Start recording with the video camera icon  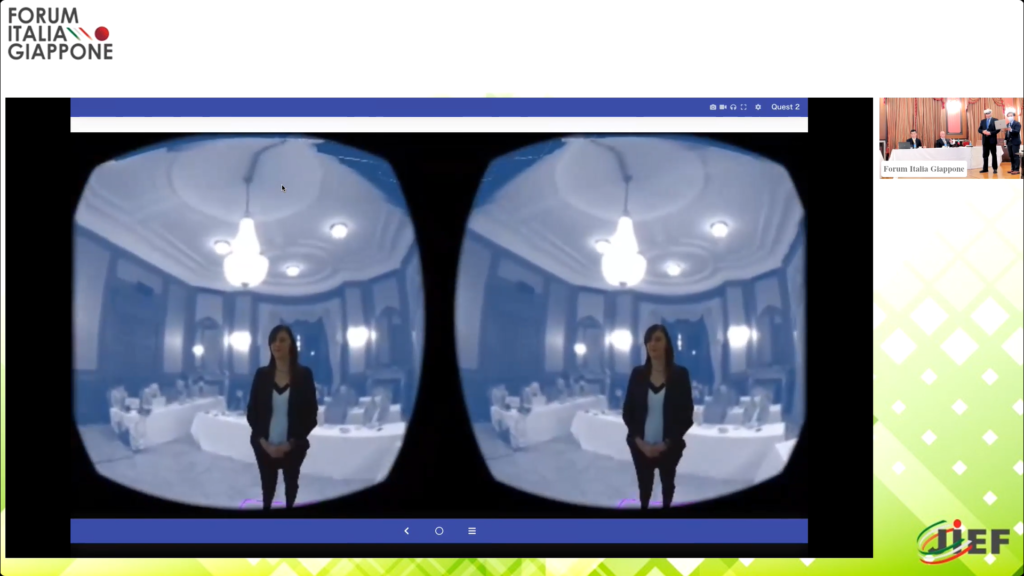point(723,107)
